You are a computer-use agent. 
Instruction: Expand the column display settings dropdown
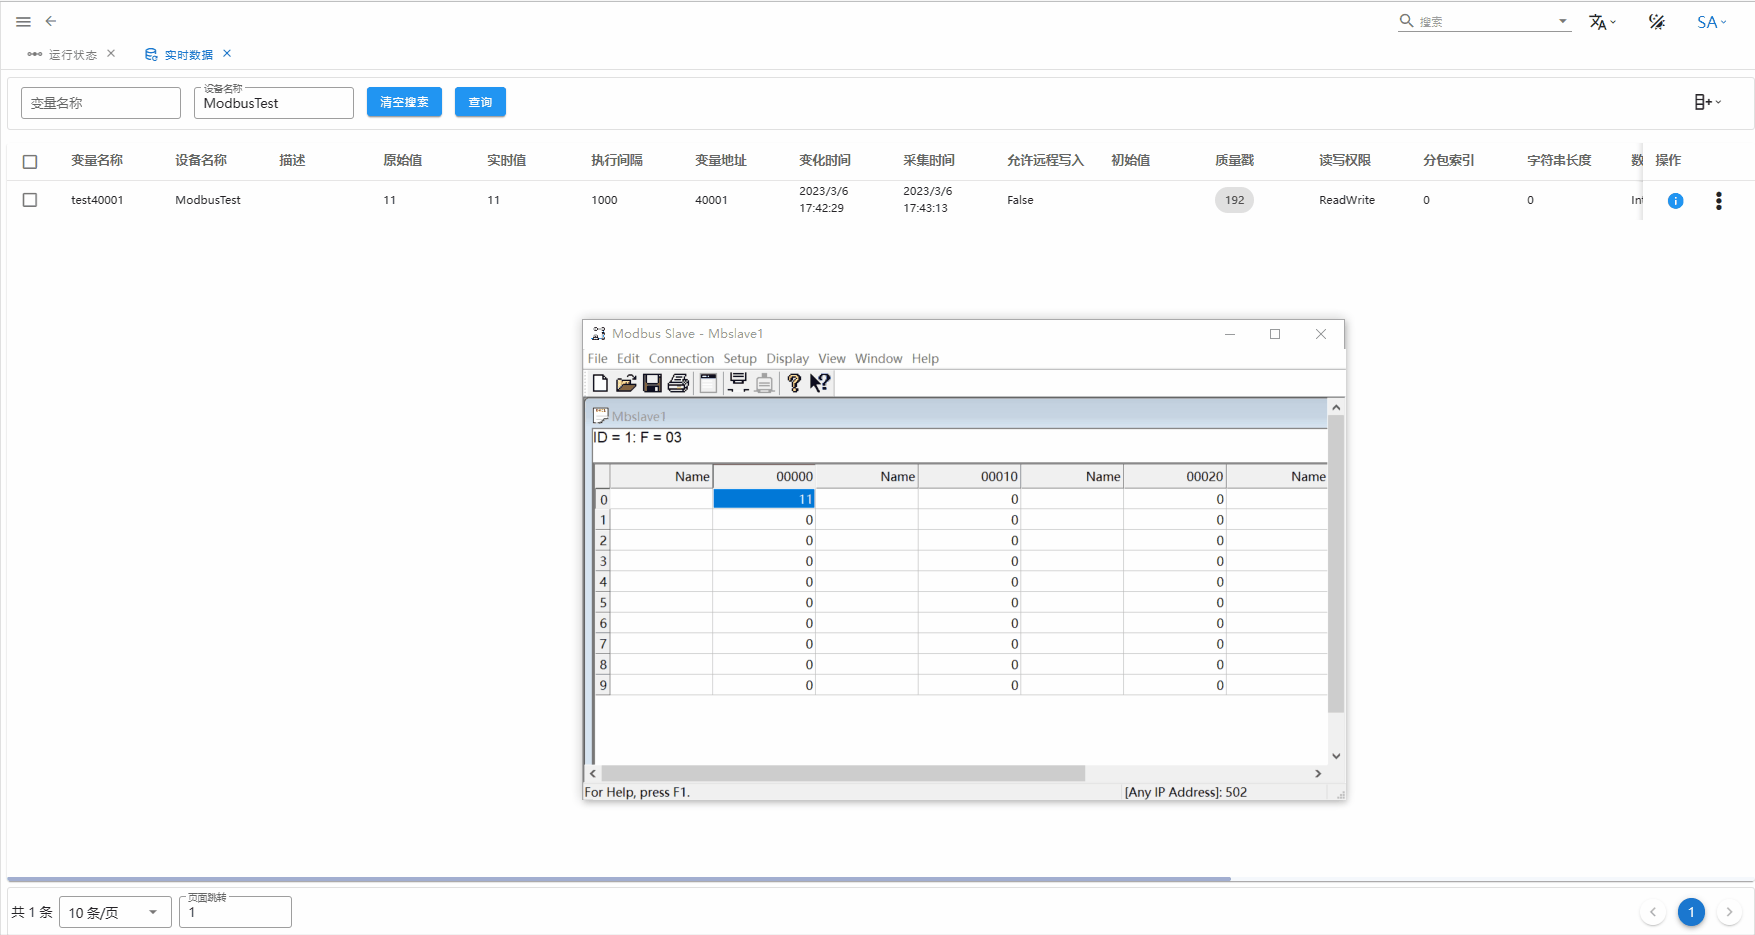[1707, 102]
